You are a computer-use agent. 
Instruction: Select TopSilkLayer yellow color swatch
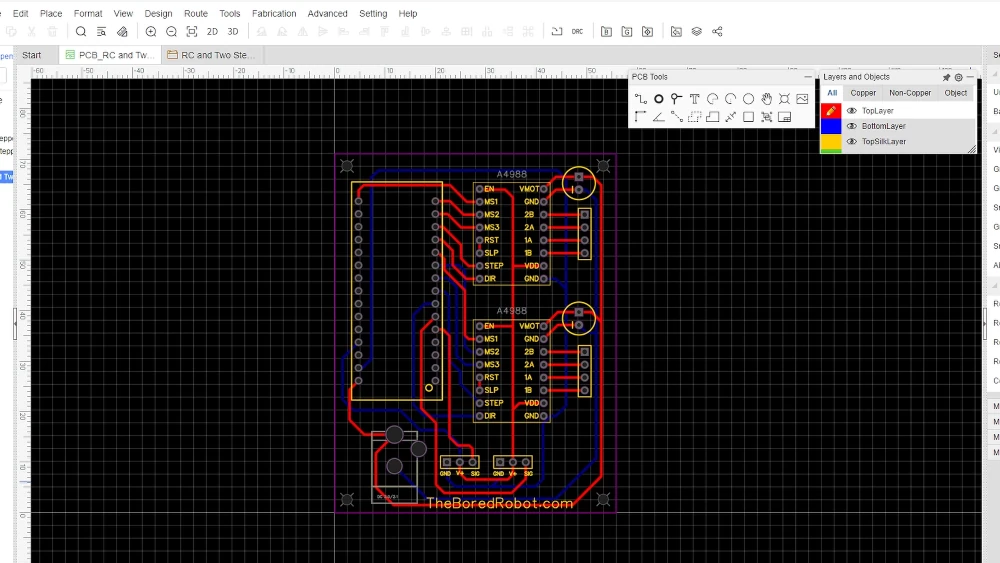click(831, 142)
